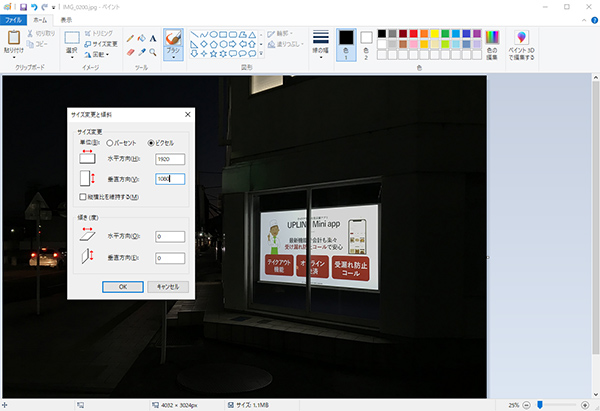Choose the diagonal line shape

pos(194,34)
